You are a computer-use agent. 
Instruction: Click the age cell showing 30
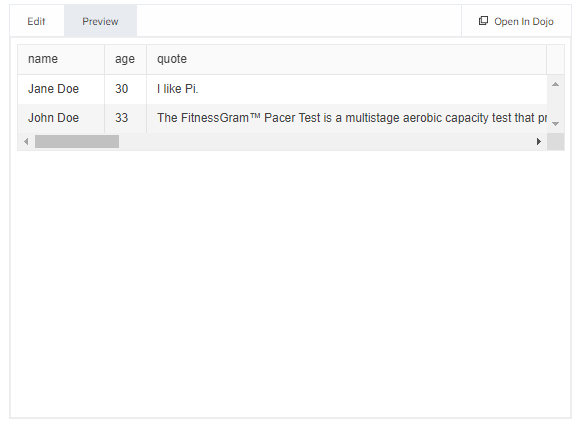pos(126,89)
